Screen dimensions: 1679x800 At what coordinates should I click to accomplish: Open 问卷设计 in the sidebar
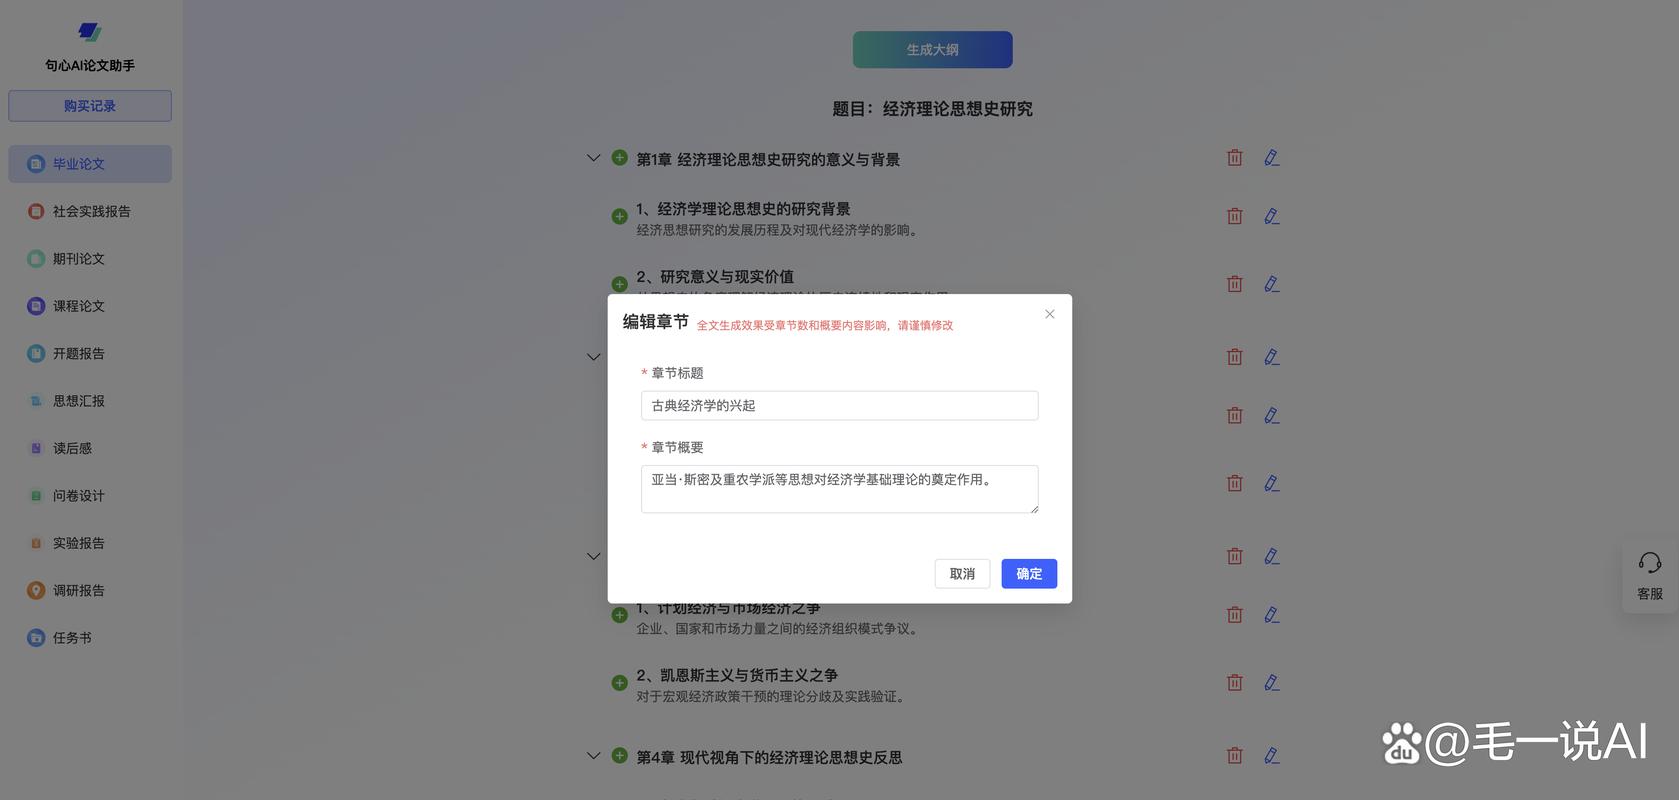pyautogui.click(x=90, y=496)
